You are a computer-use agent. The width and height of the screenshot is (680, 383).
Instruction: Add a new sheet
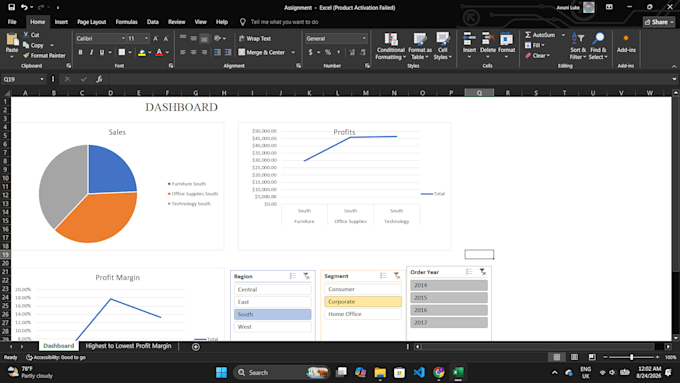196,347
